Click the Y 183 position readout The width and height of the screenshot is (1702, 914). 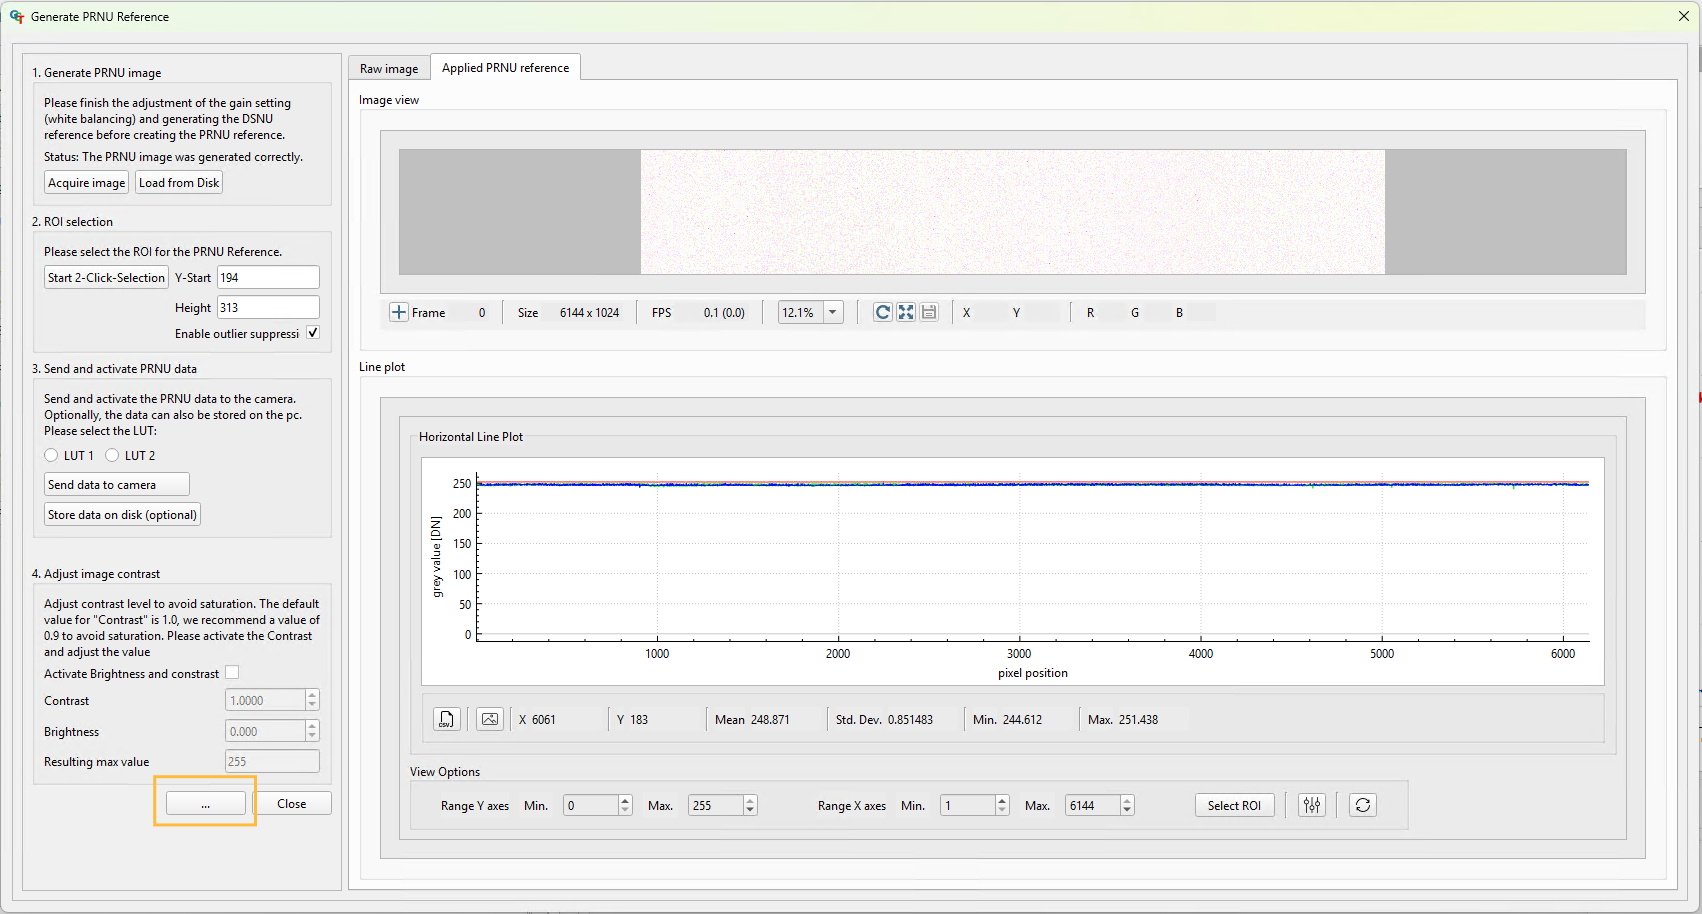tap(632, 719)
